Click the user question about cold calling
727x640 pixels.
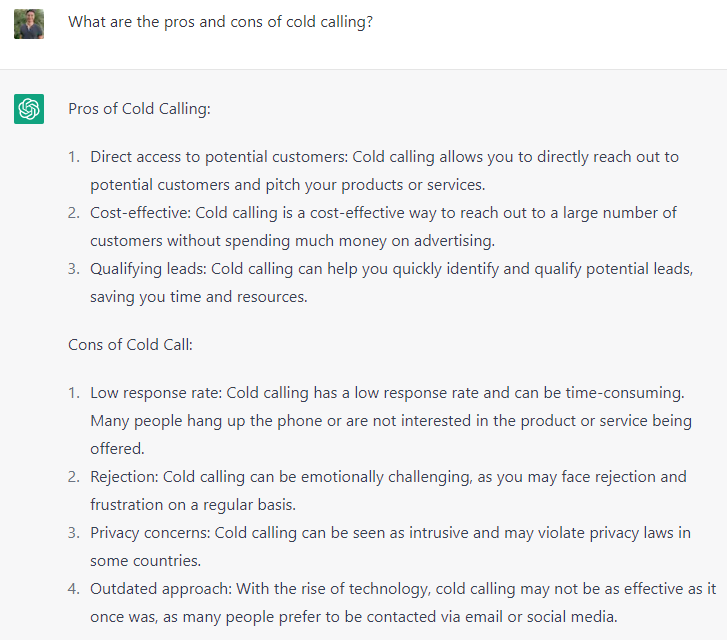click(220, 22)
